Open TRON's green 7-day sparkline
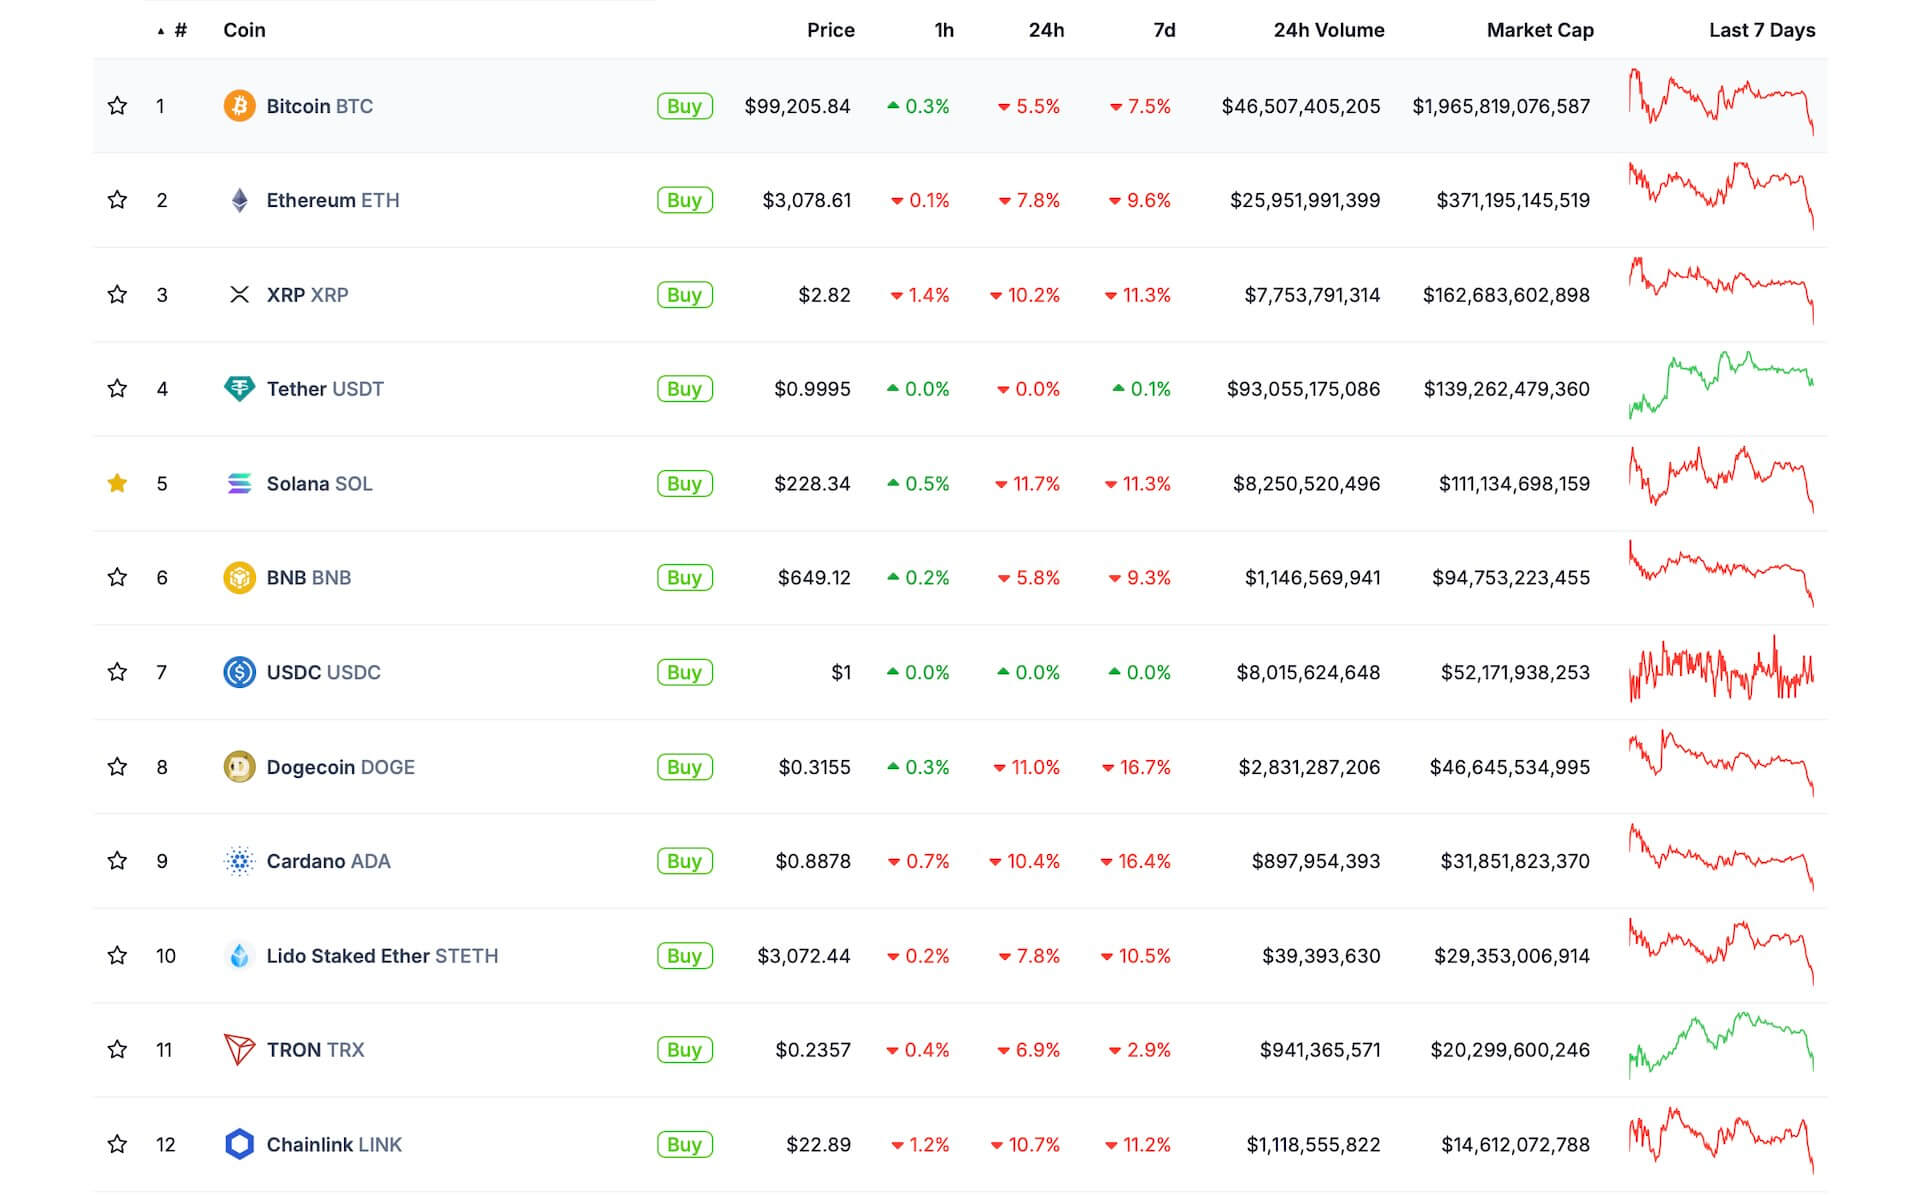1920x1195 pixels. [1721, 1046]
